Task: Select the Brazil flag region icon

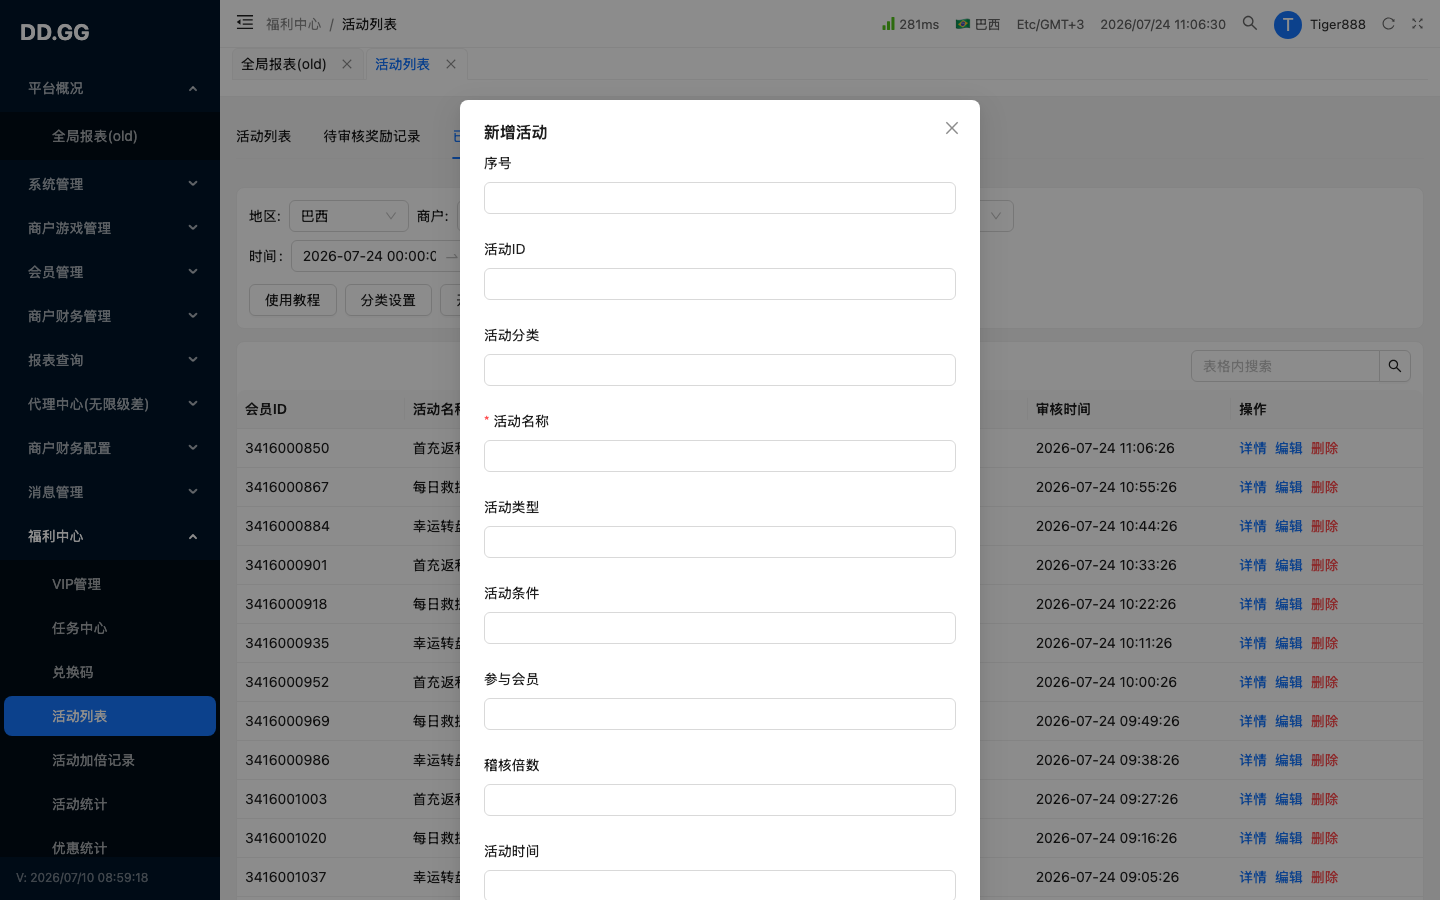Action: pos(963,23)
